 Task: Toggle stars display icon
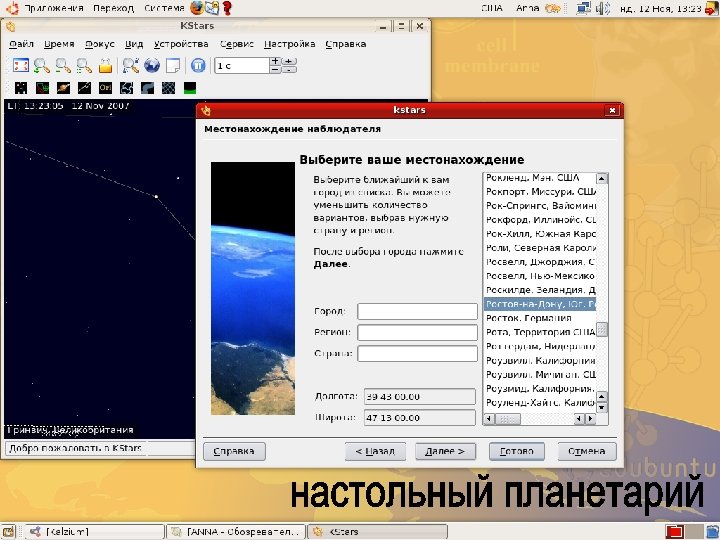(21, 87)
